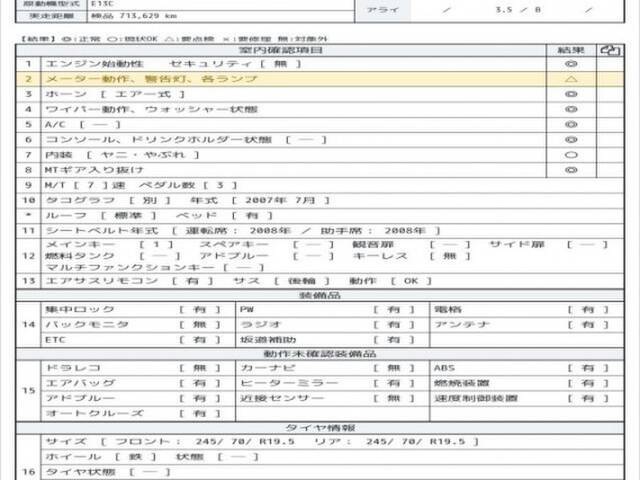The height and width of the screenshot is (480, 640).
Task: Click the 近接センサー [無] entry
Action: (327, 398)
